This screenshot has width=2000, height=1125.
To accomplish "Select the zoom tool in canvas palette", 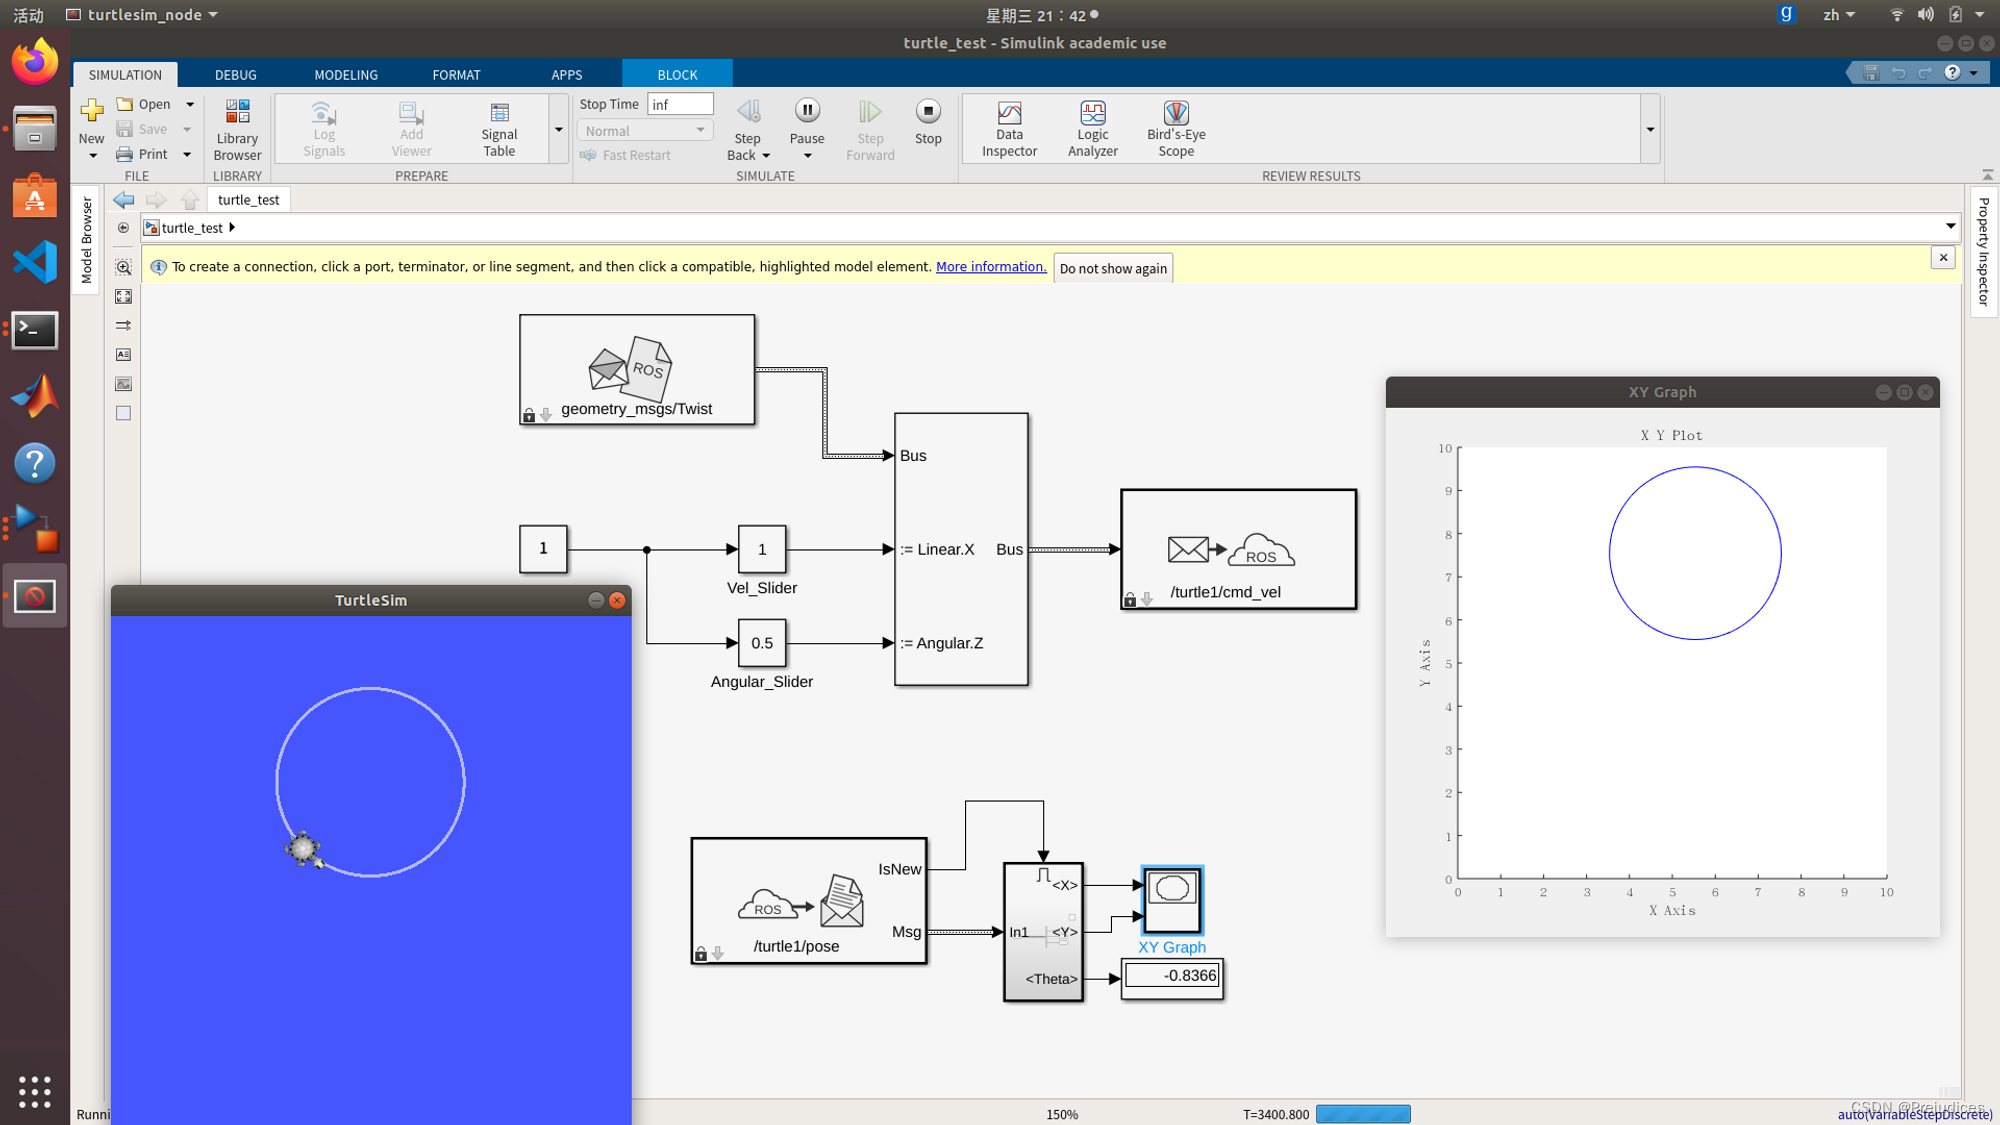I will tap(123, 268).
